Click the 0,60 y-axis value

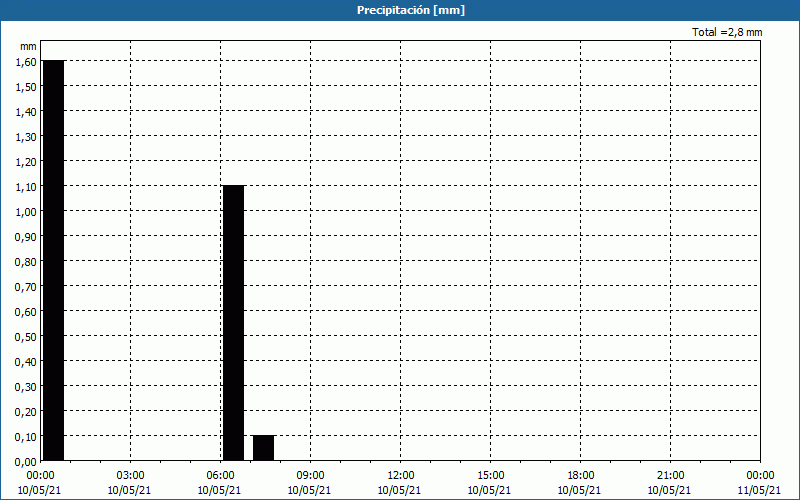[26, 312]
